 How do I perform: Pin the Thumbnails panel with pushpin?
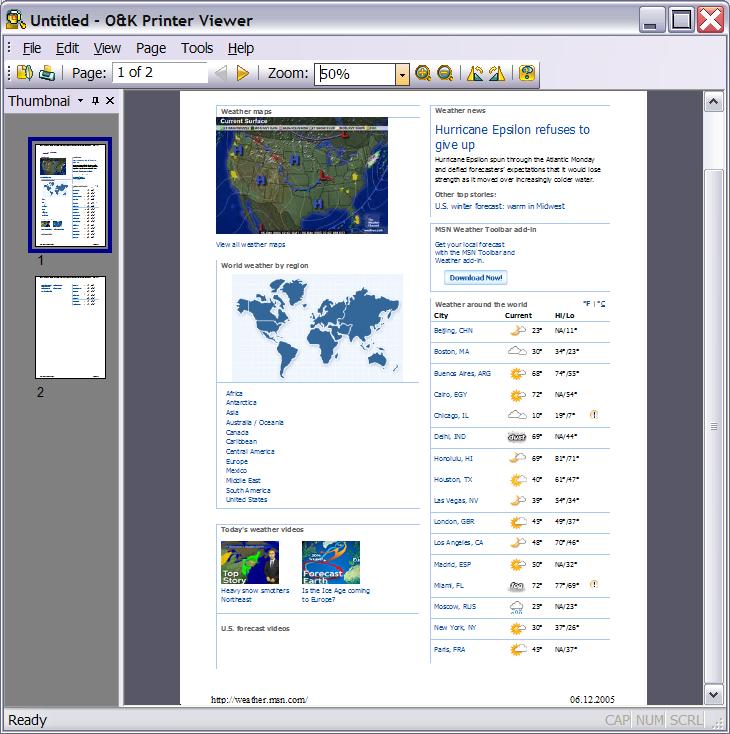point(96,101)
